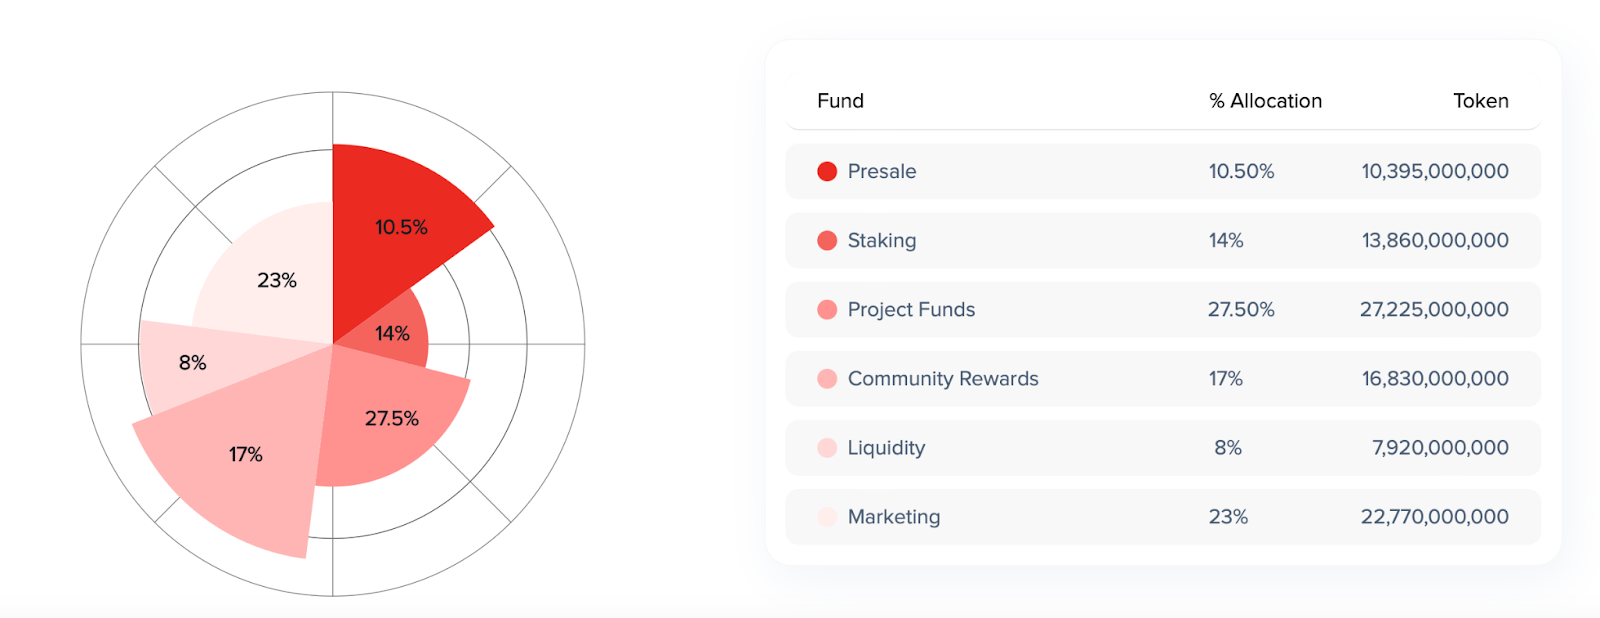
Task: Click the Presale red legend dot
Action: pyautogui.click(x=827, y=171)
